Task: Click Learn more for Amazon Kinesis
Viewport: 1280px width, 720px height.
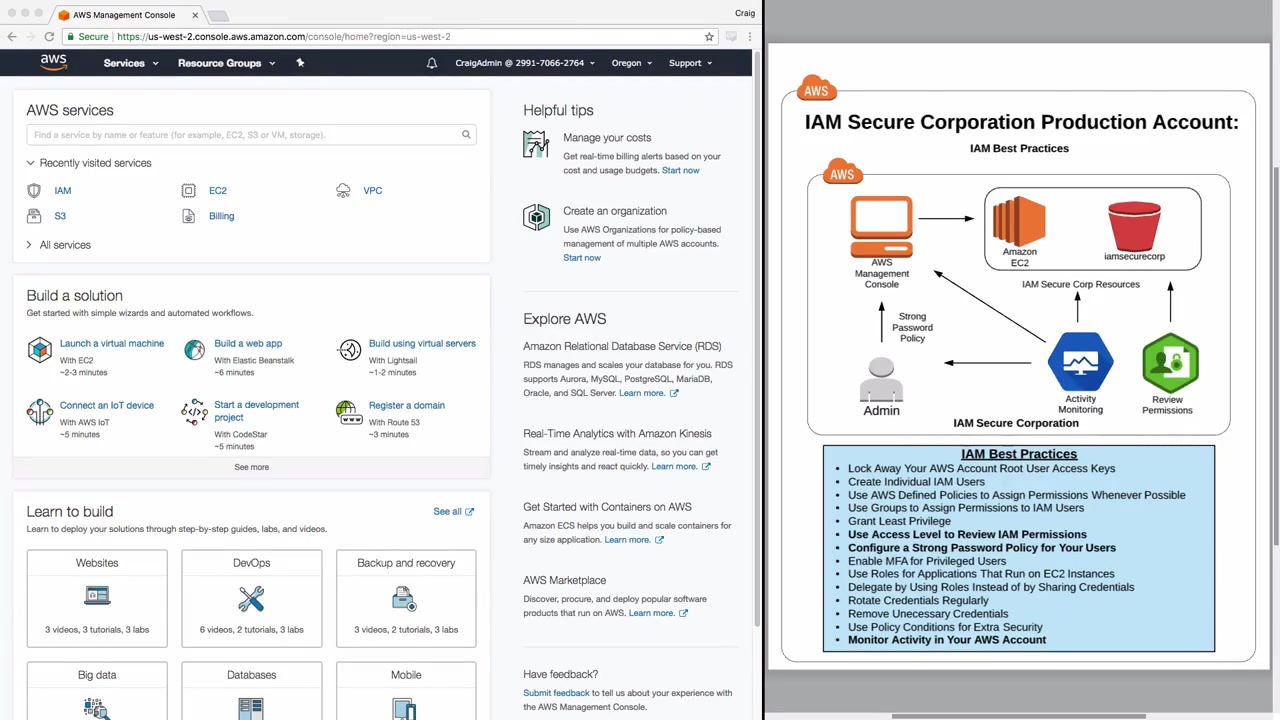Action: 681,466
